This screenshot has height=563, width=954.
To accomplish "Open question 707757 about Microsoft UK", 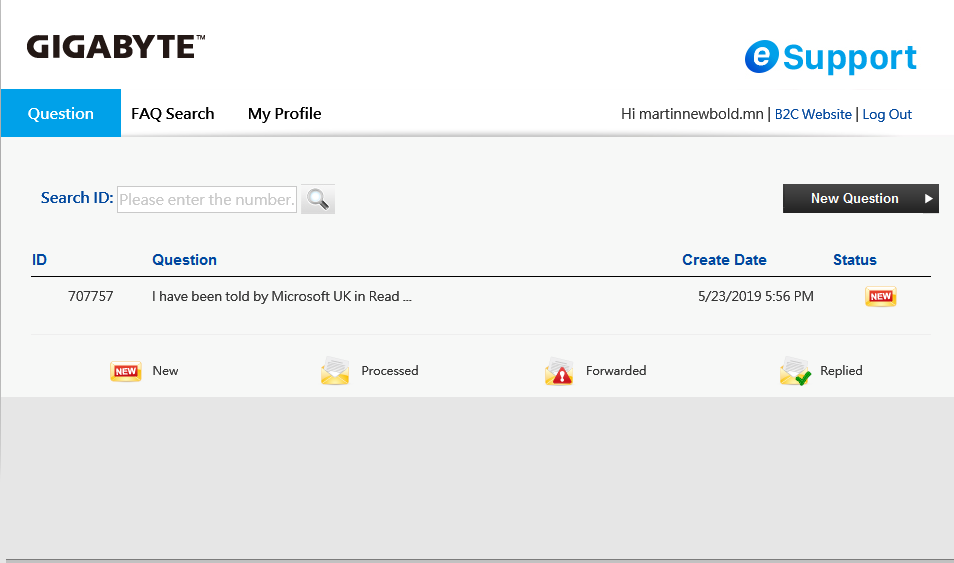I will click(x=282, y=296).
